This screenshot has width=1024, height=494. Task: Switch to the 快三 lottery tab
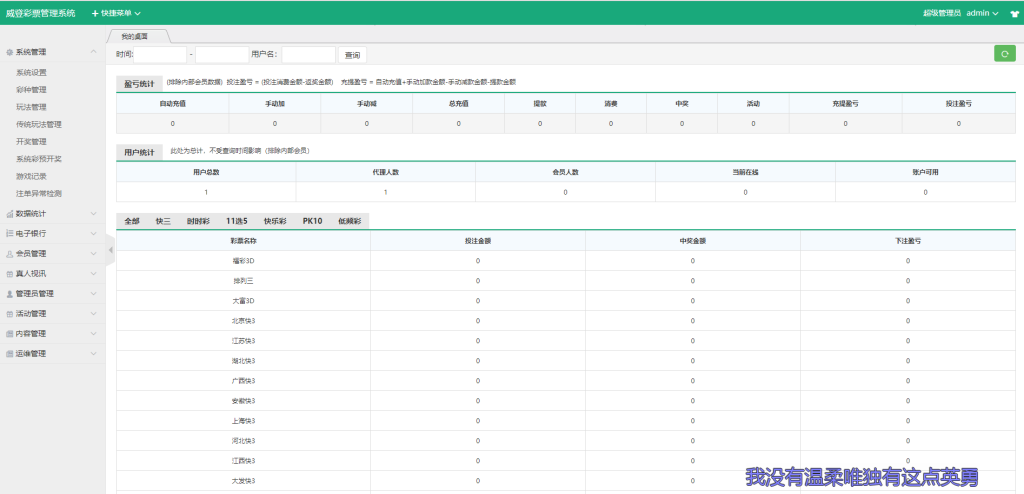163,221
